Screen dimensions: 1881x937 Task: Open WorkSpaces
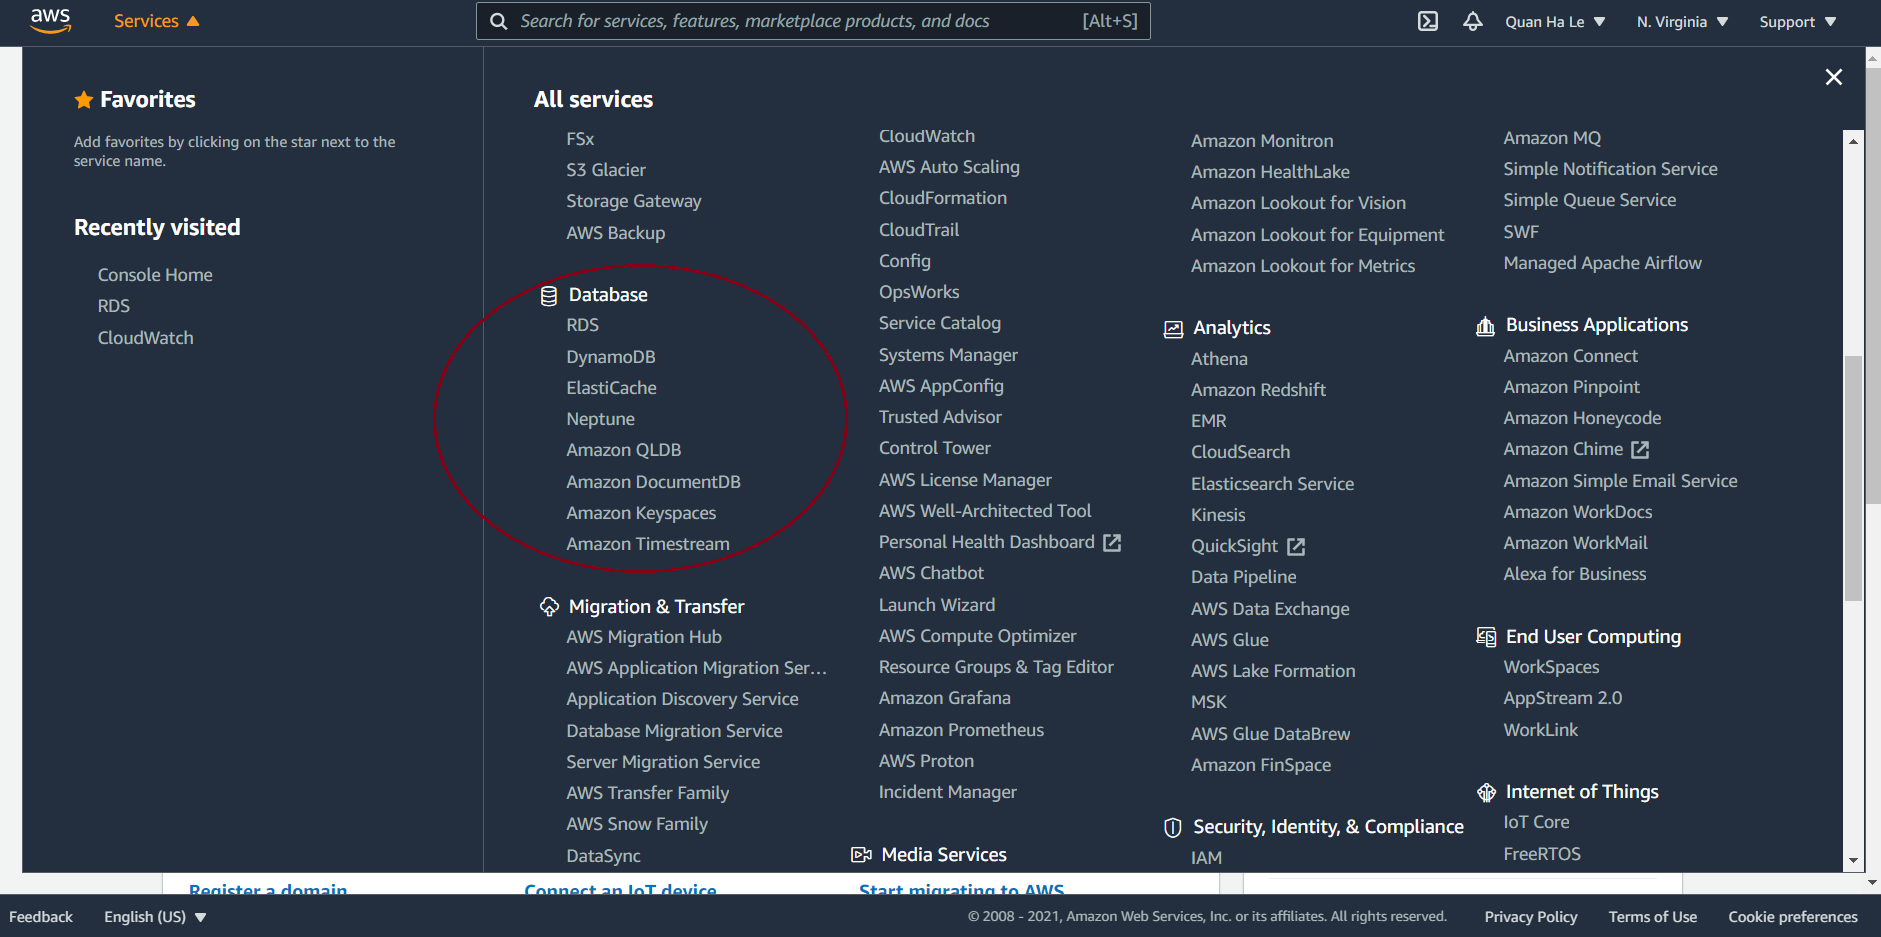[x=1552, y=667]
